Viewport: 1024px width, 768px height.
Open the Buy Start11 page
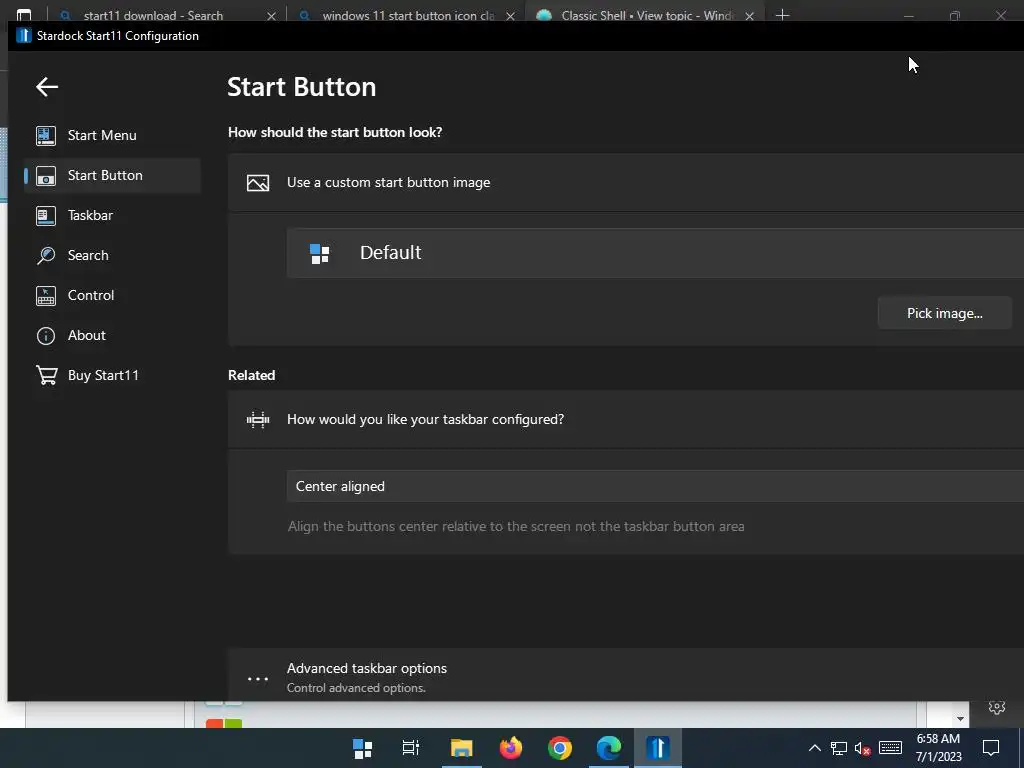(x=112, y=375)
